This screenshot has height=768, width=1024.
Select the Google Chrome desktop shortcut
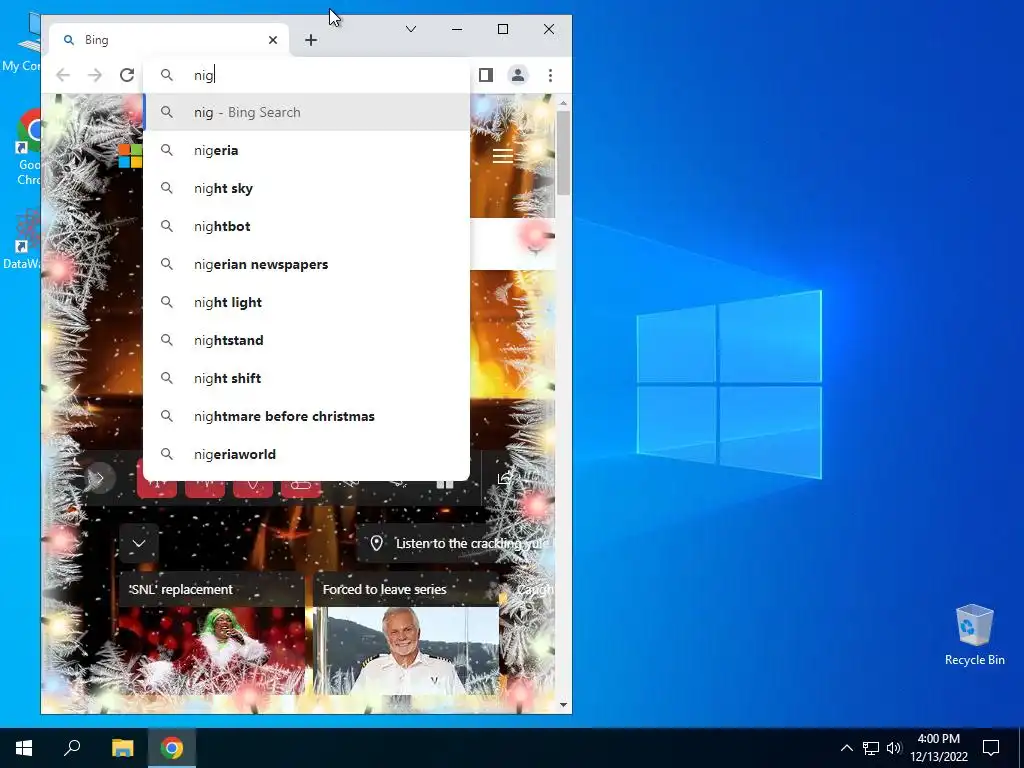pyautogui.click(x=28, y=147)
